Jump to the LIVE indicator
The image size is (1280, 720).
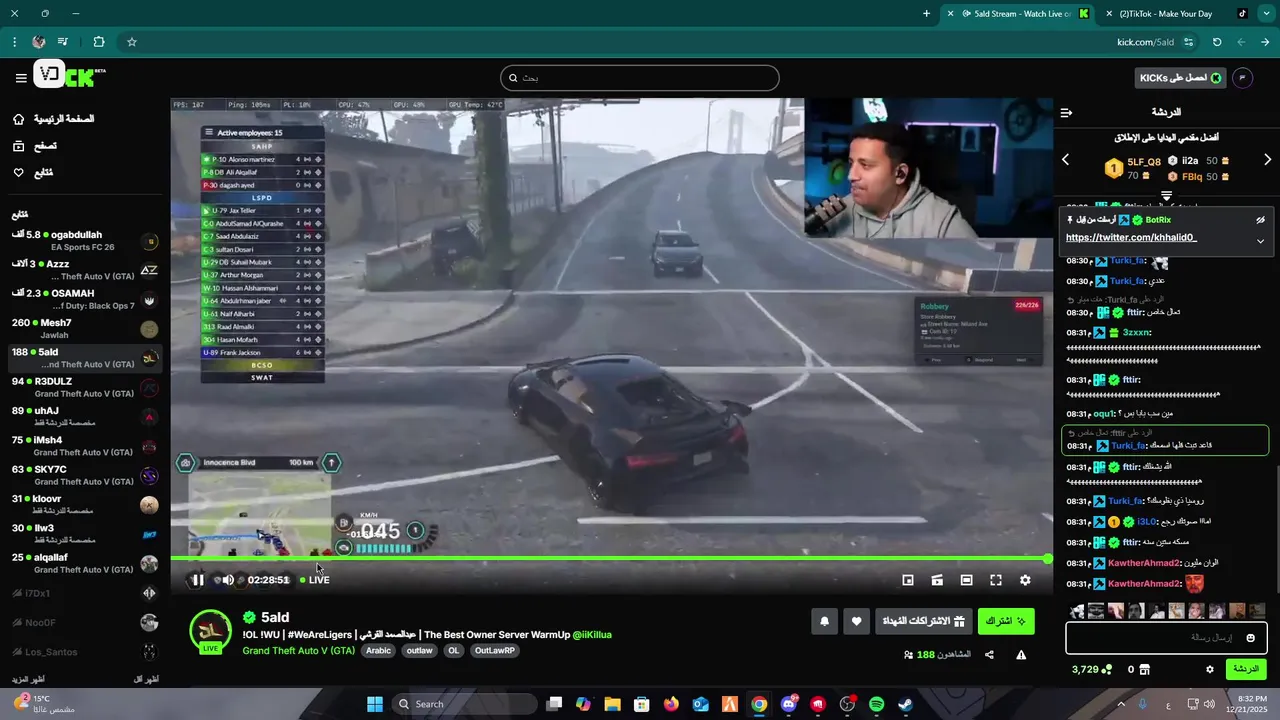coord(315,580)
